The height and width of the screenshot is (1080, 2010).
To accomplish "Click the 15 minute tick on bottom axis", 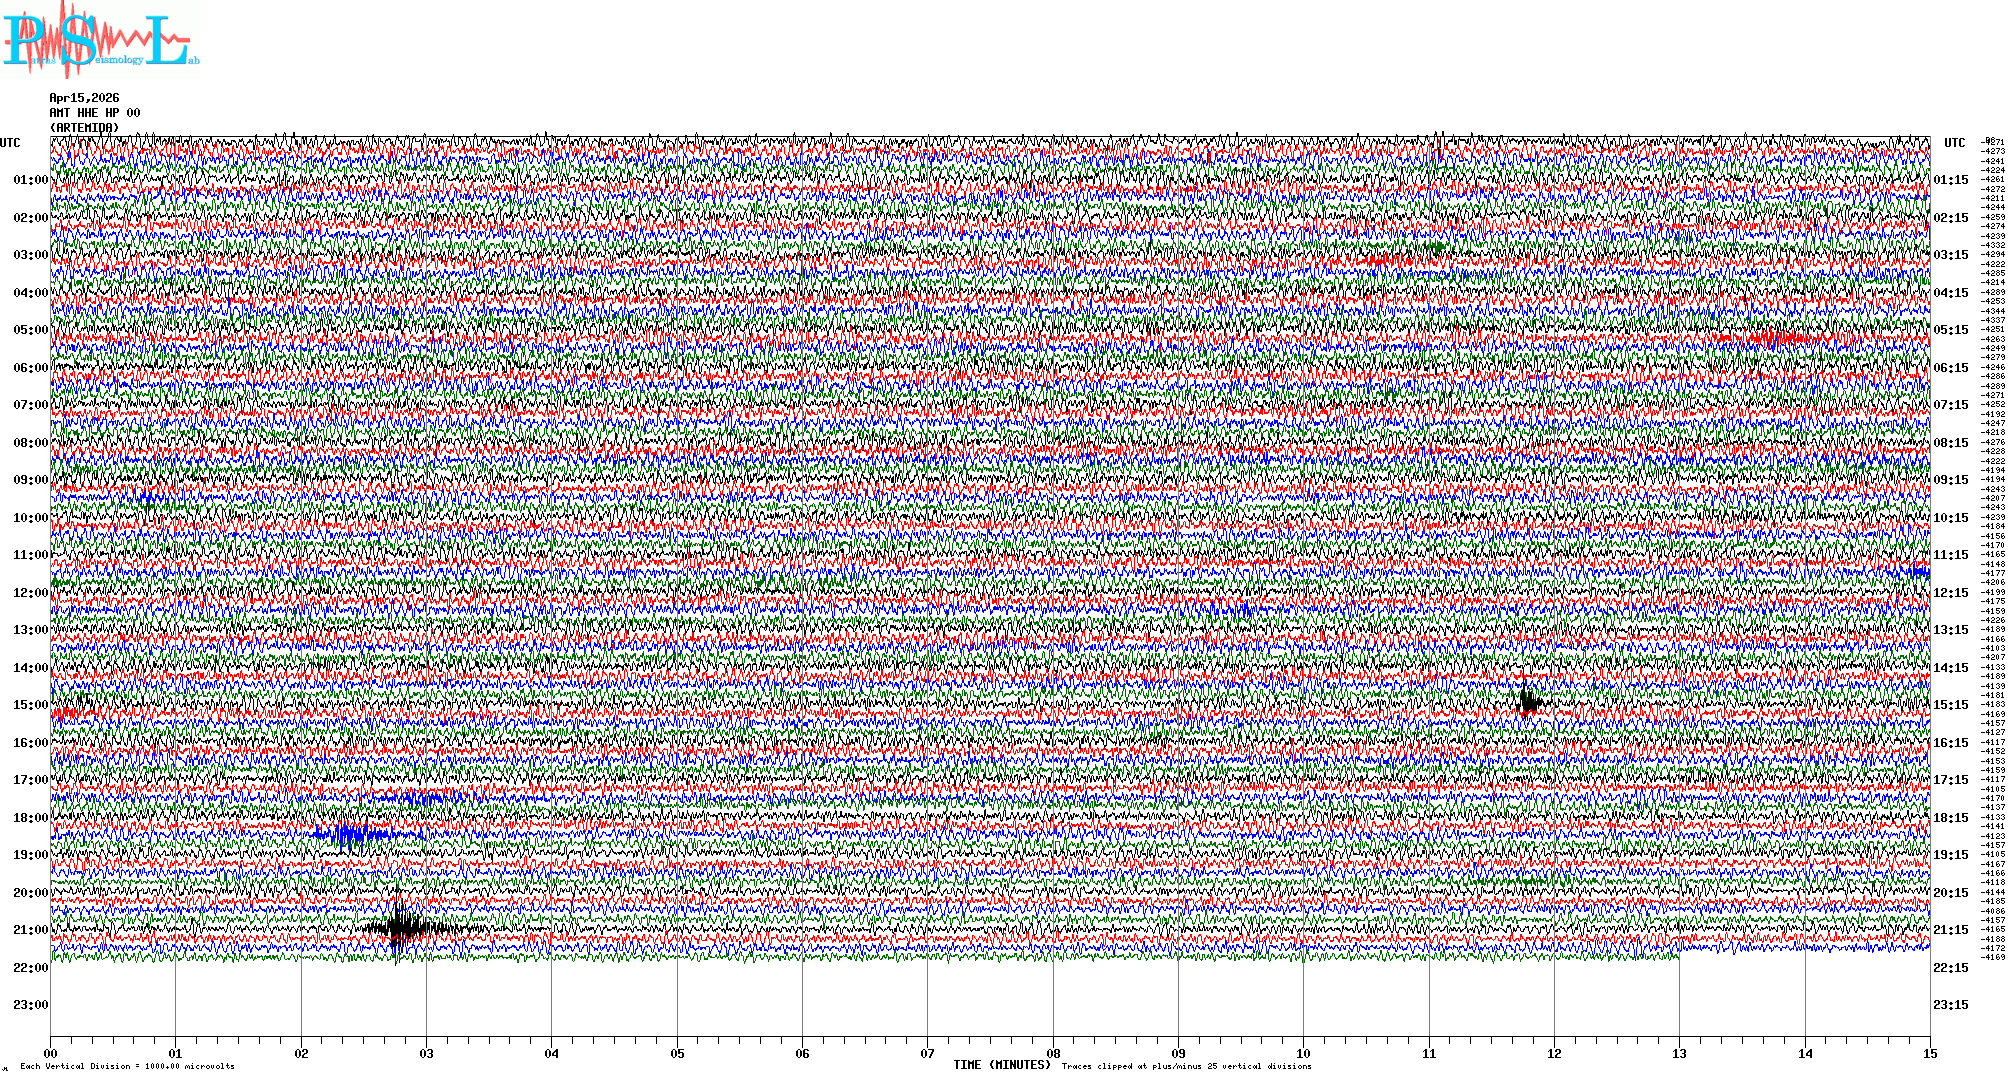I will coord(1930,1053).
